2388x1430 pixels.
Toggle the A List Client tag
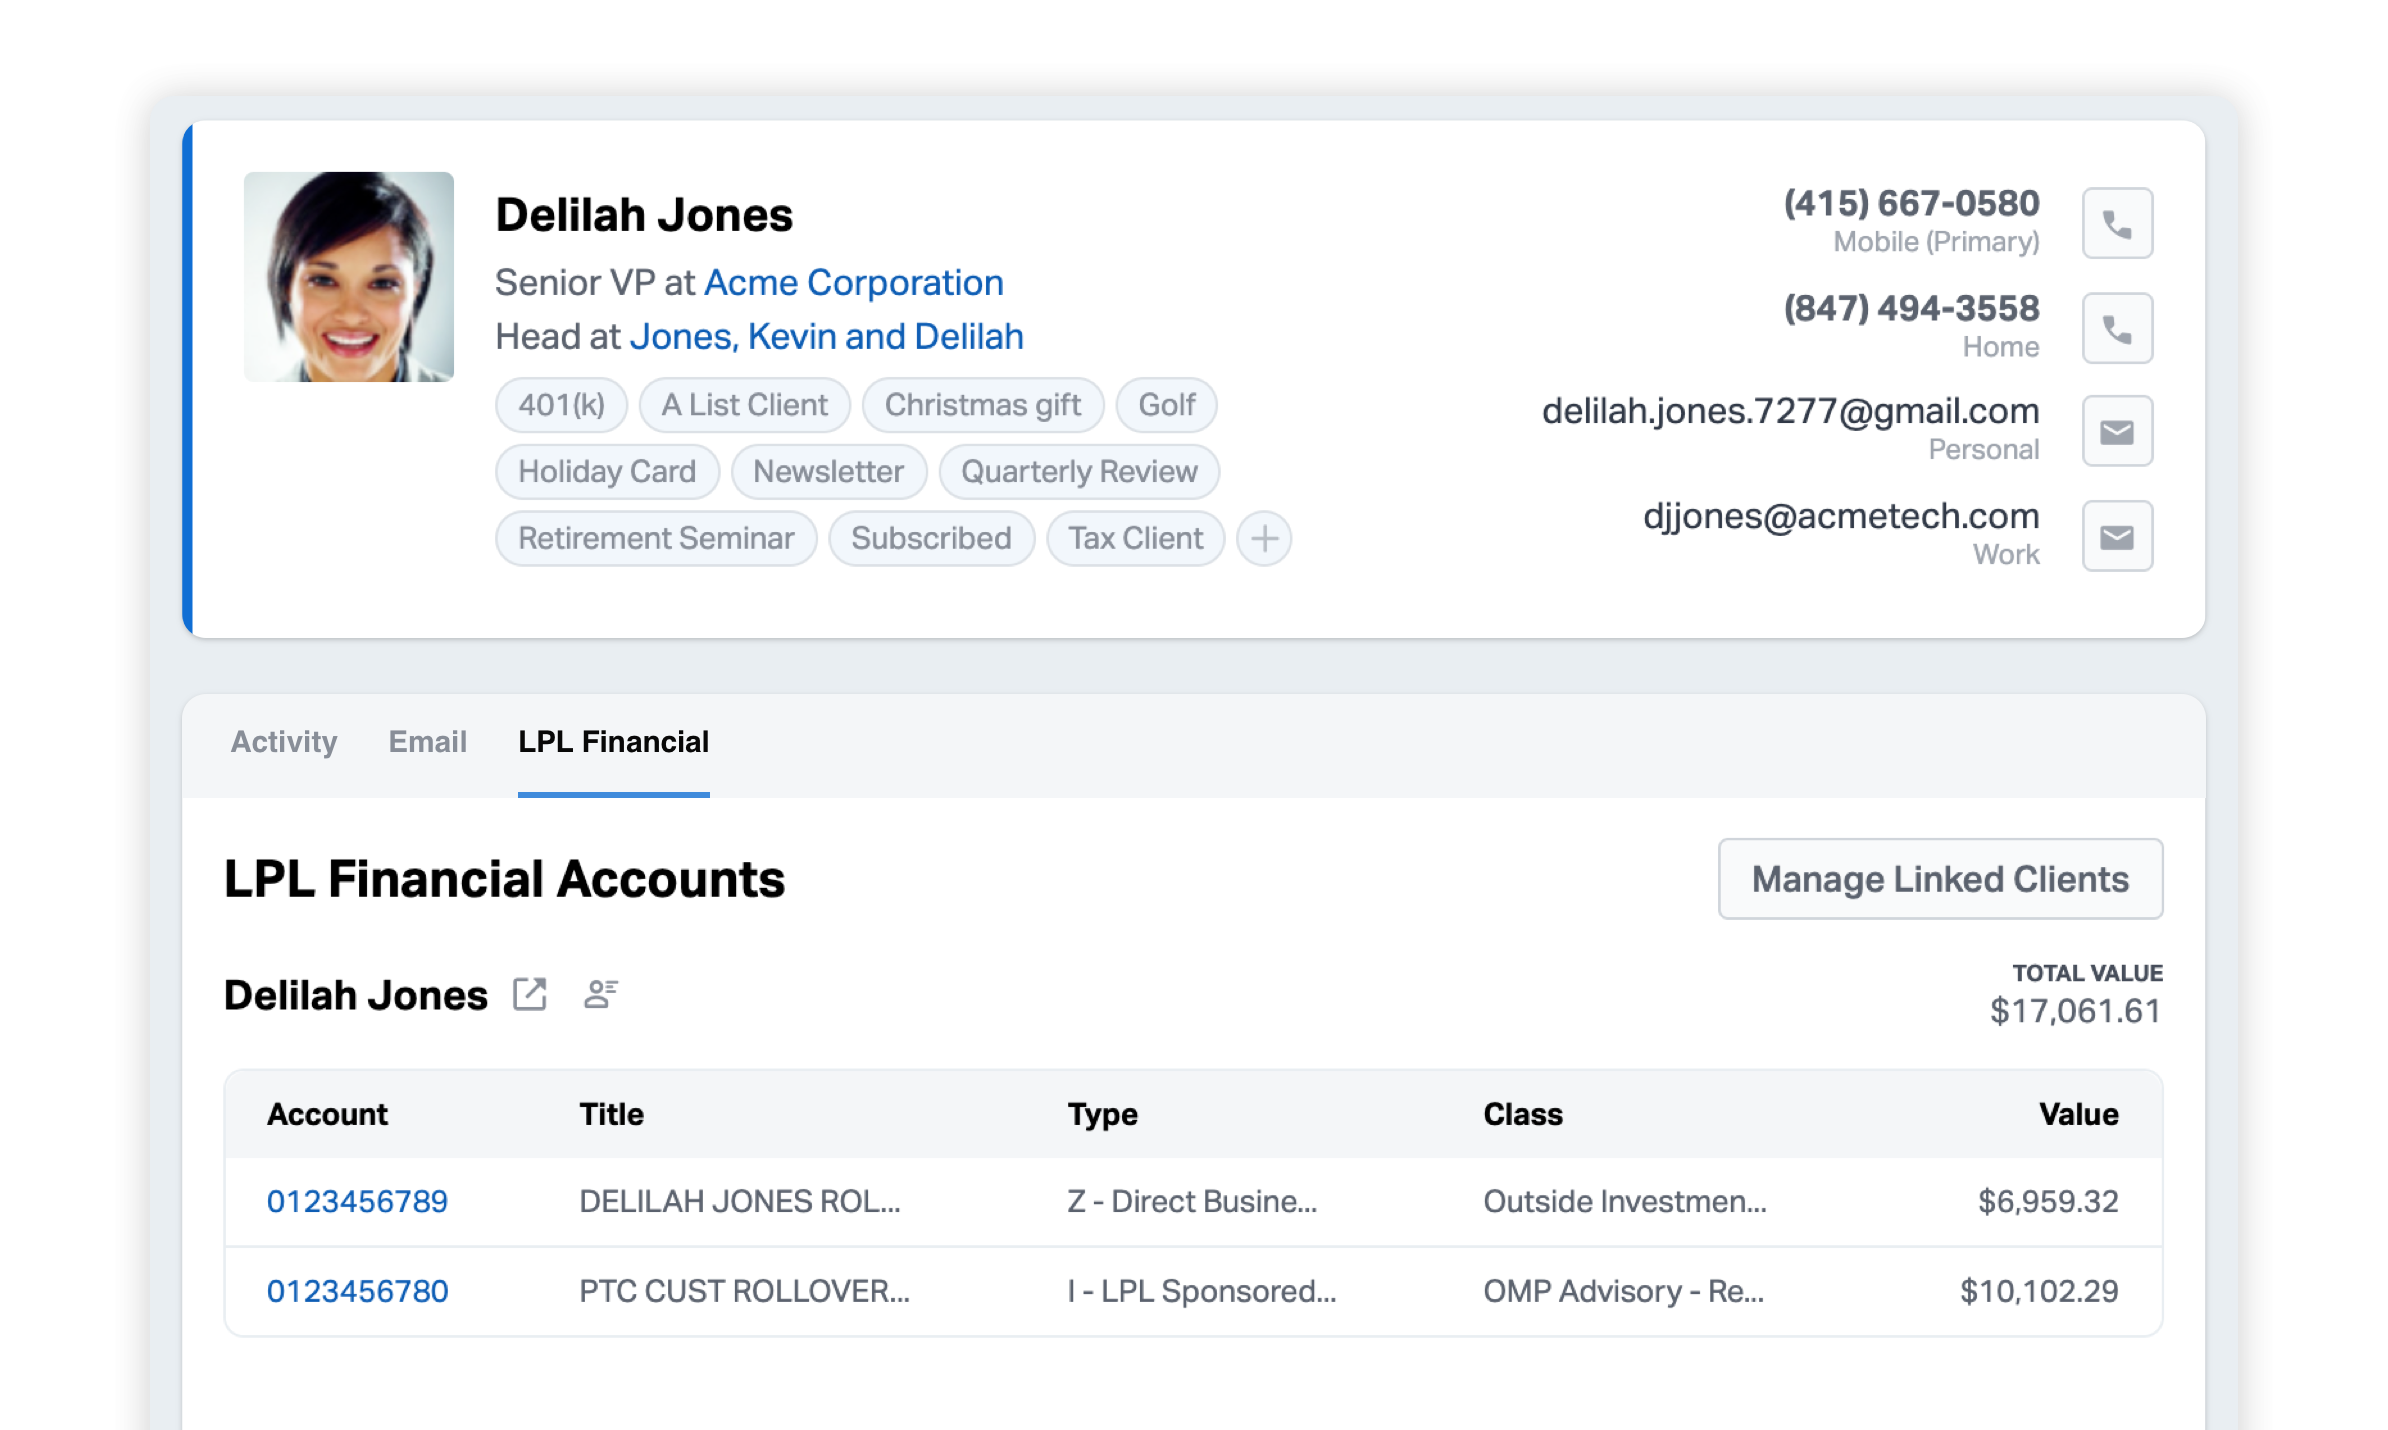point(742,405)
